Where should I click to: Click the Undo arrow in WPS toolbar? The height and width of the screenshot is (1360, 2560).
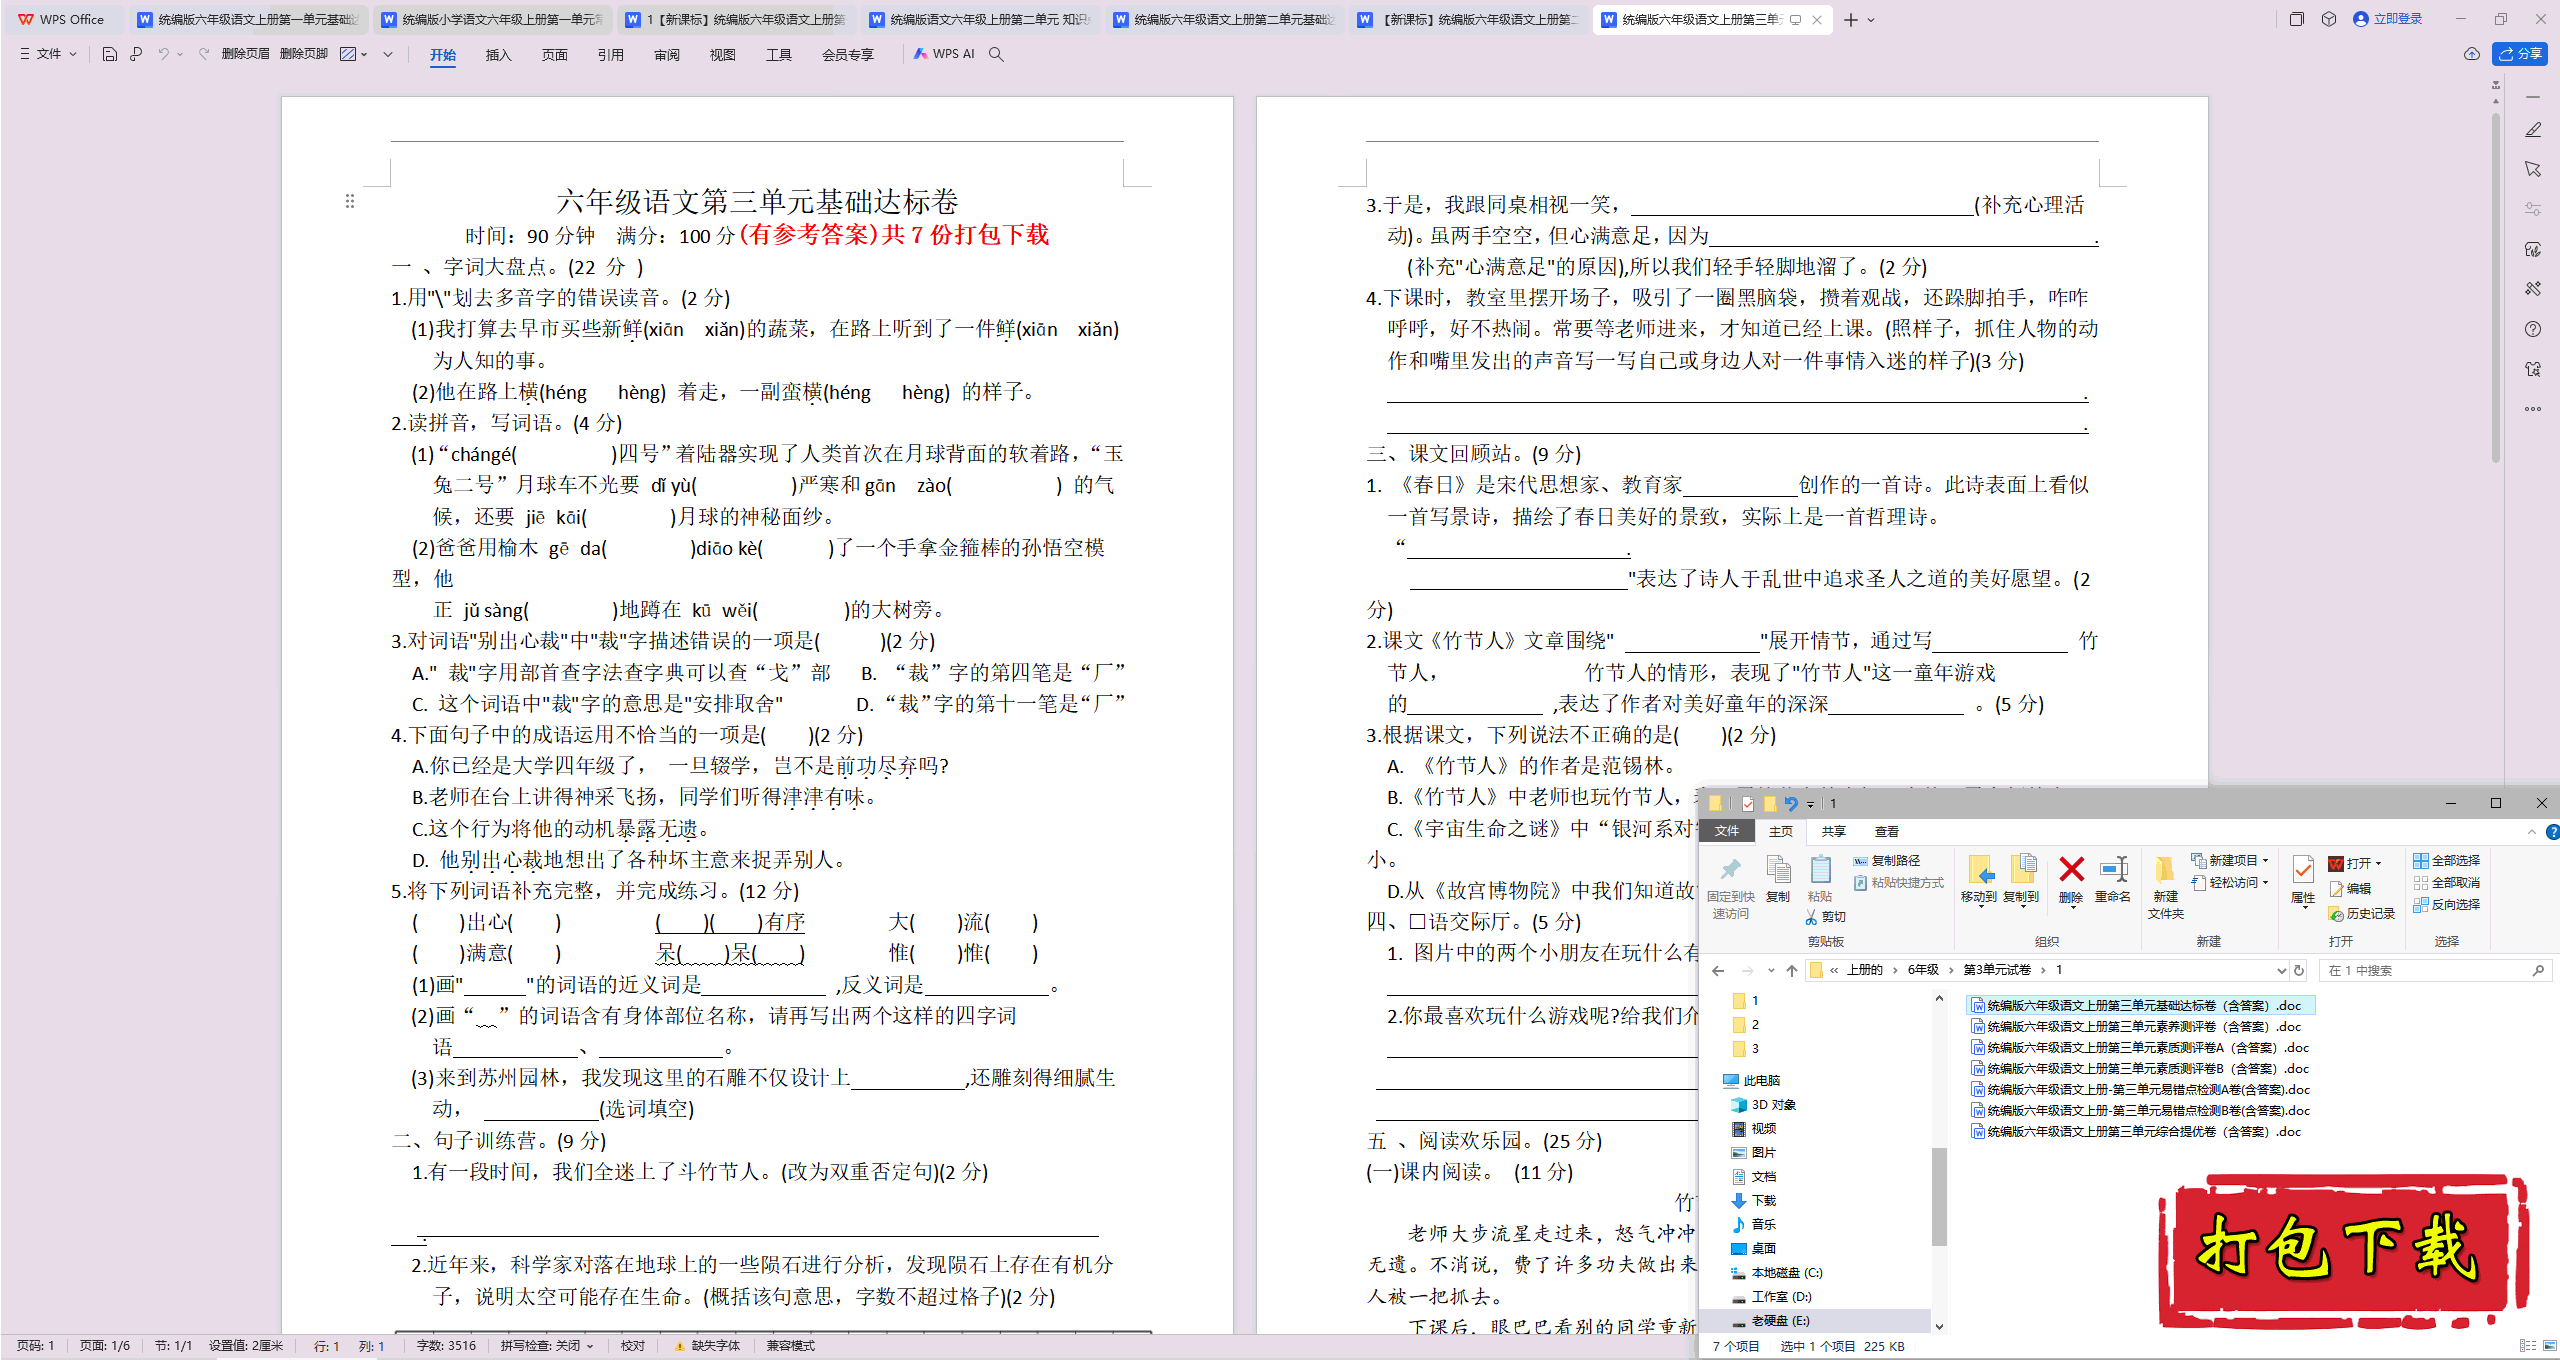tap(163, 54)
